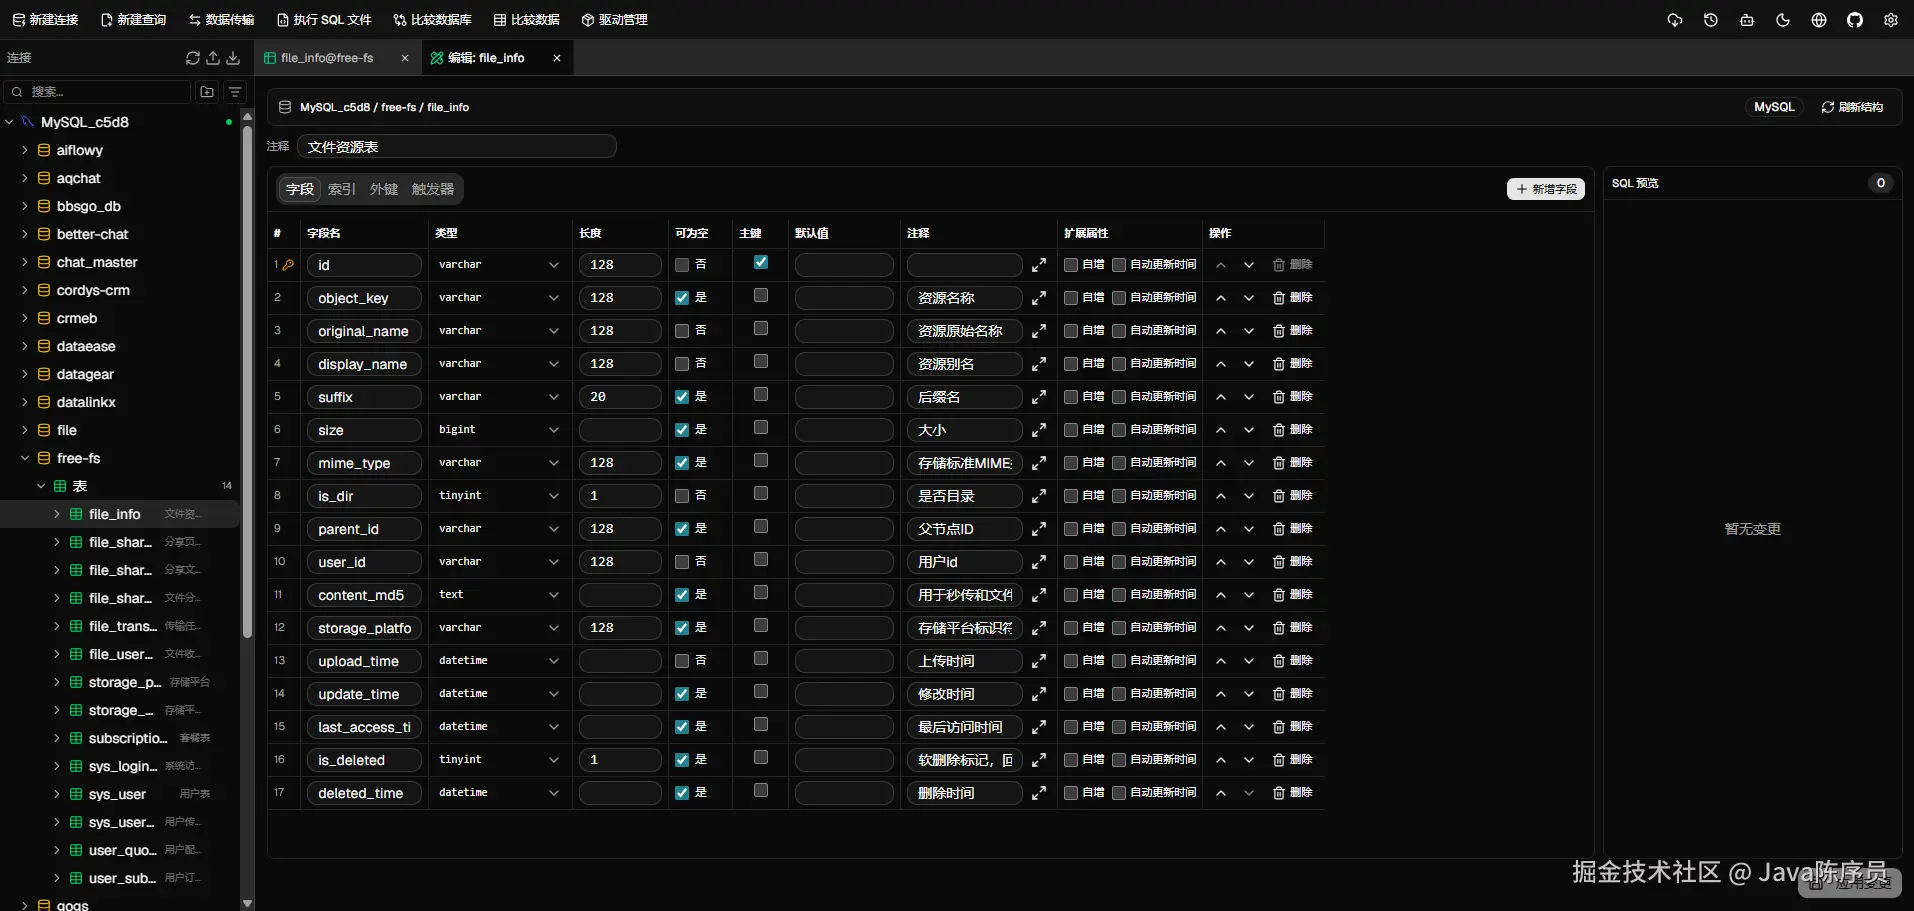Open language globe icon
Screen dimensions: 1914x911
1819,20
